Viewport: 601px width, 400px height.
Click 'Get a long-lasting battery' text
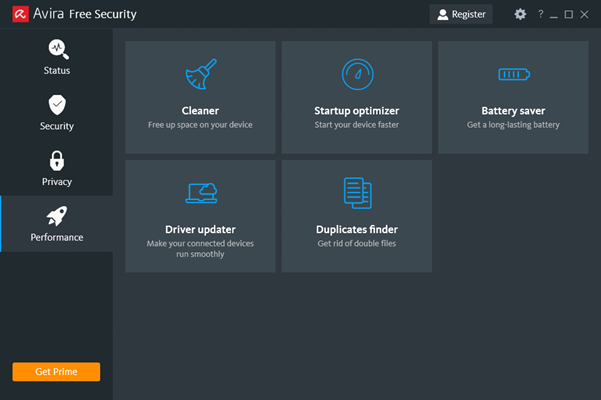pos(513,125)
